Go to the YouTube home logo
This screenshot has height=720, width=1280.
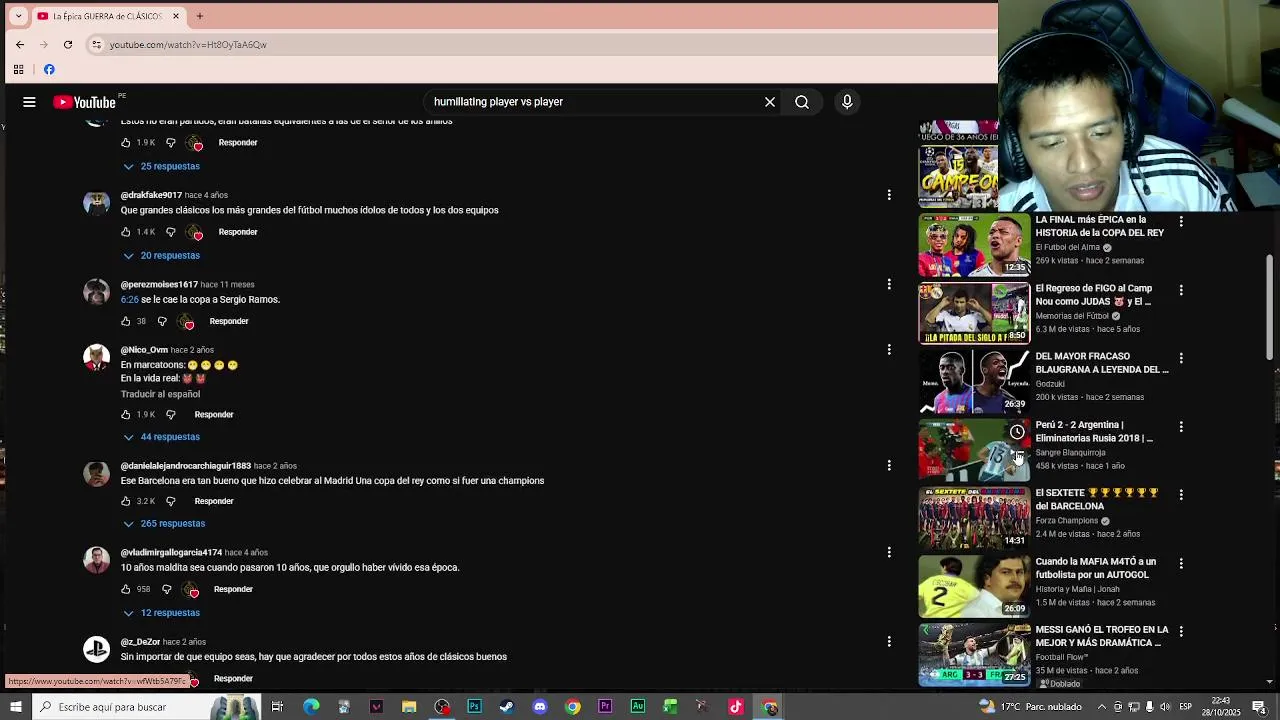[85, 102]
